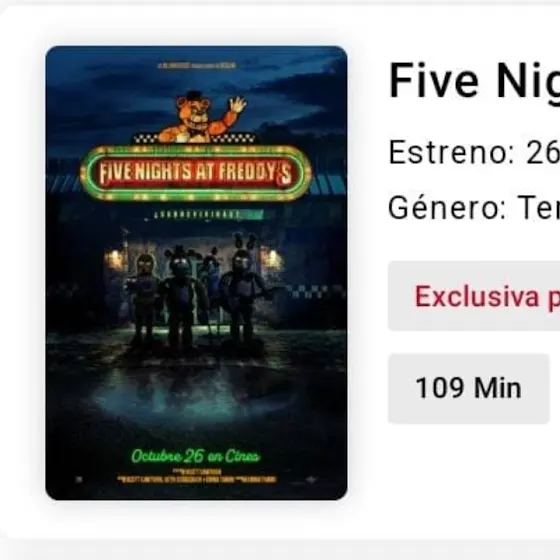Click the waving Freddy bear on the poster

(202, 116)
